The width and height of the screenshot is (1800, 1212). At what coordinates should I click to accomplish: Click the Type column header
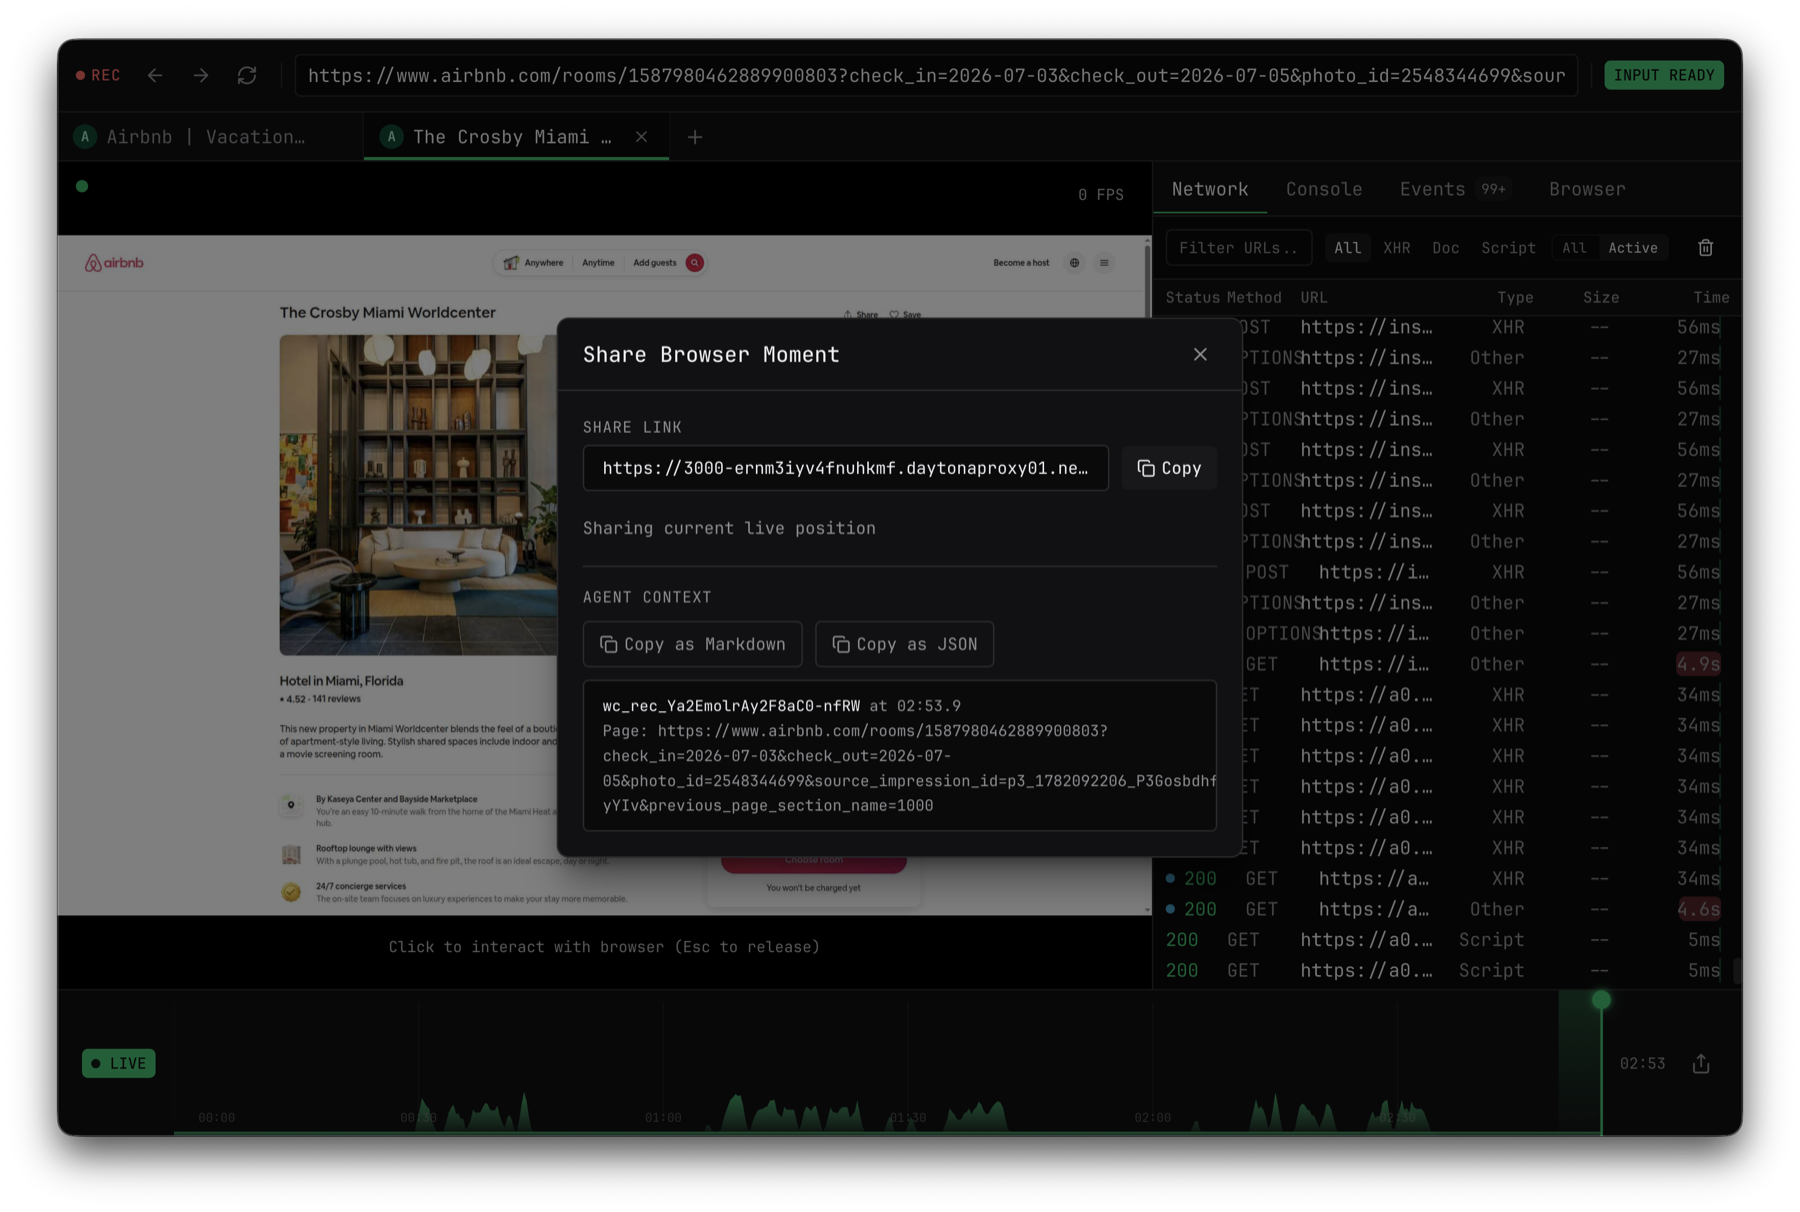(x=1515, y=297)
